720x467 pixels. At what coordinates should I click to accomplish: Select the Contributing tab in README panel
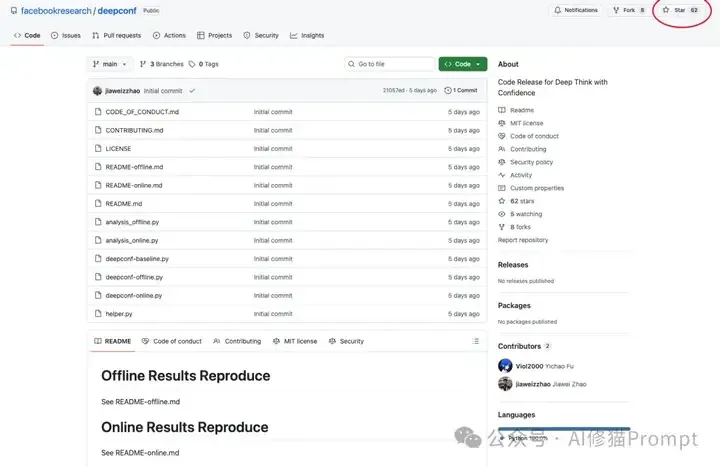pos(237,341)
